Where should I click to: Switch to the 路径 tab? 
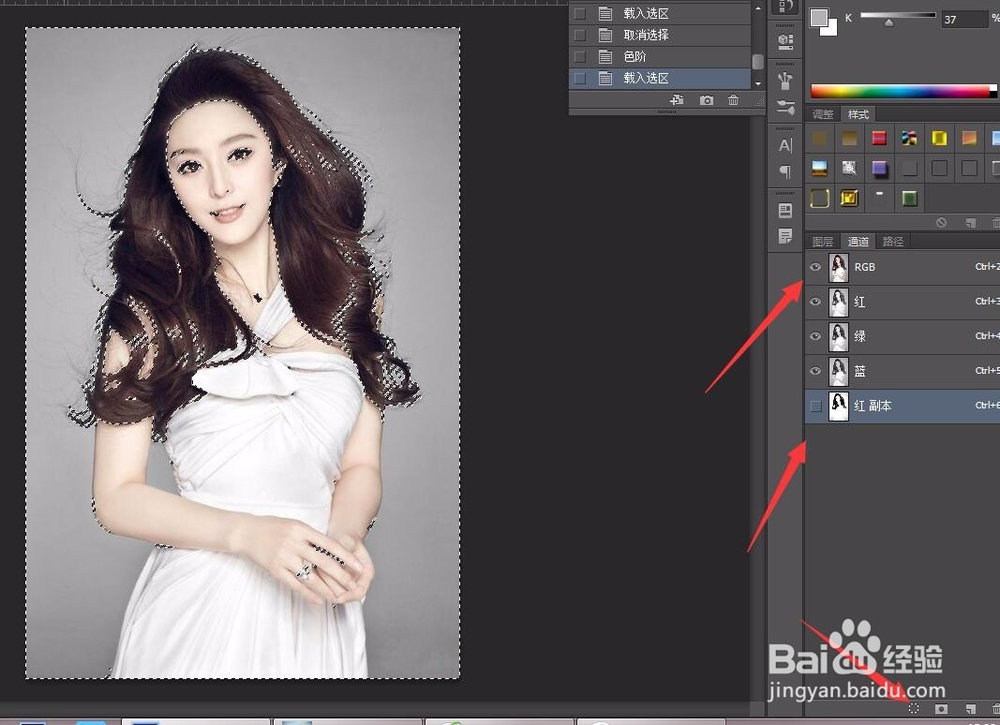tap(893, 241)
